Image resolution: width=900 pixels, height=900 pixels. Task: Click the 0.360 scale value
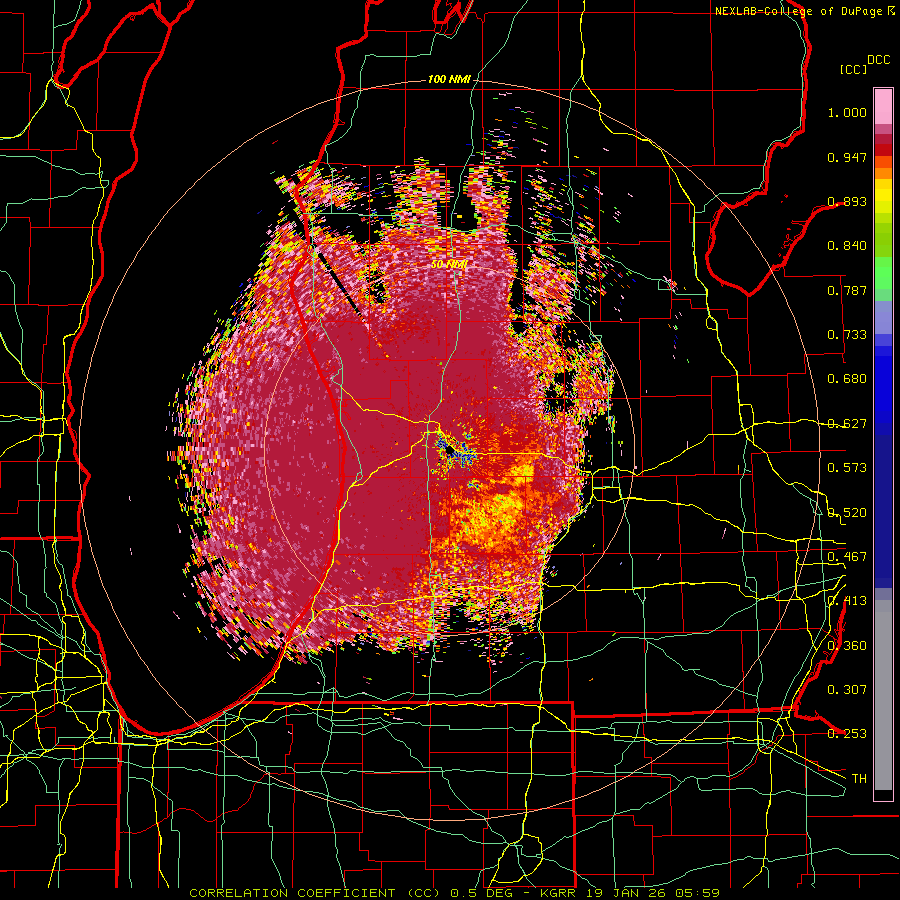847,646
